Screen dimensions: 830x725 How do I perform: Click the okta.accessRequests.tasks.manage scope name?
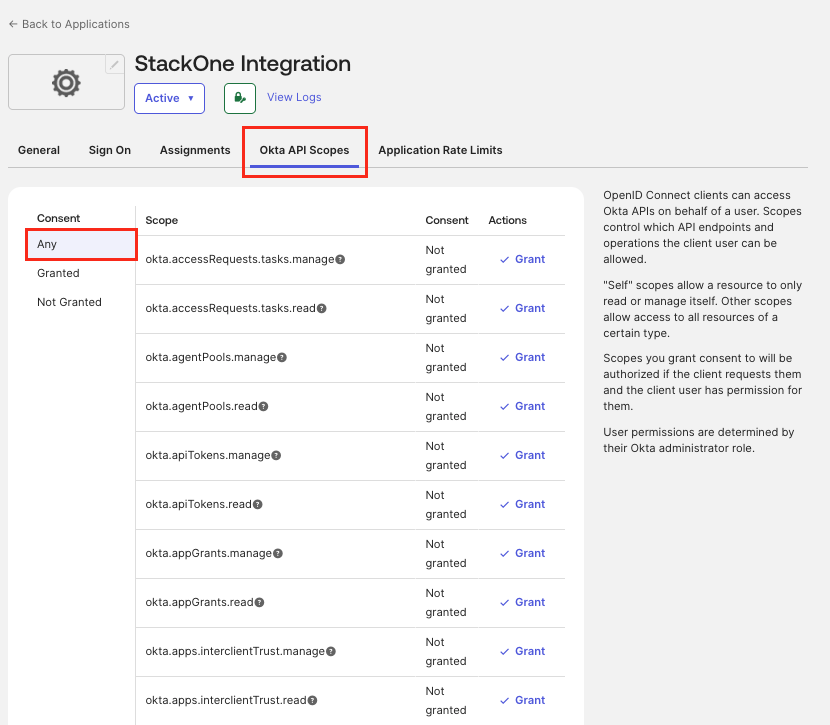240,259
